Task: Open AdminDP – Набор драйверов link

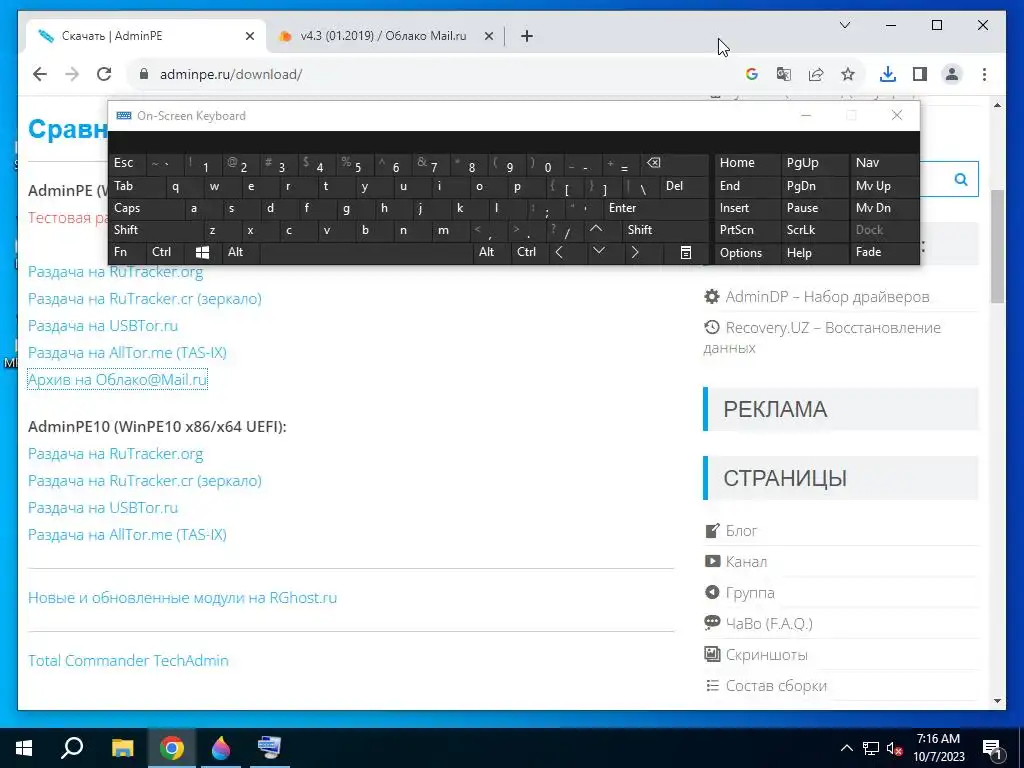Action: [x=827, y=296]
